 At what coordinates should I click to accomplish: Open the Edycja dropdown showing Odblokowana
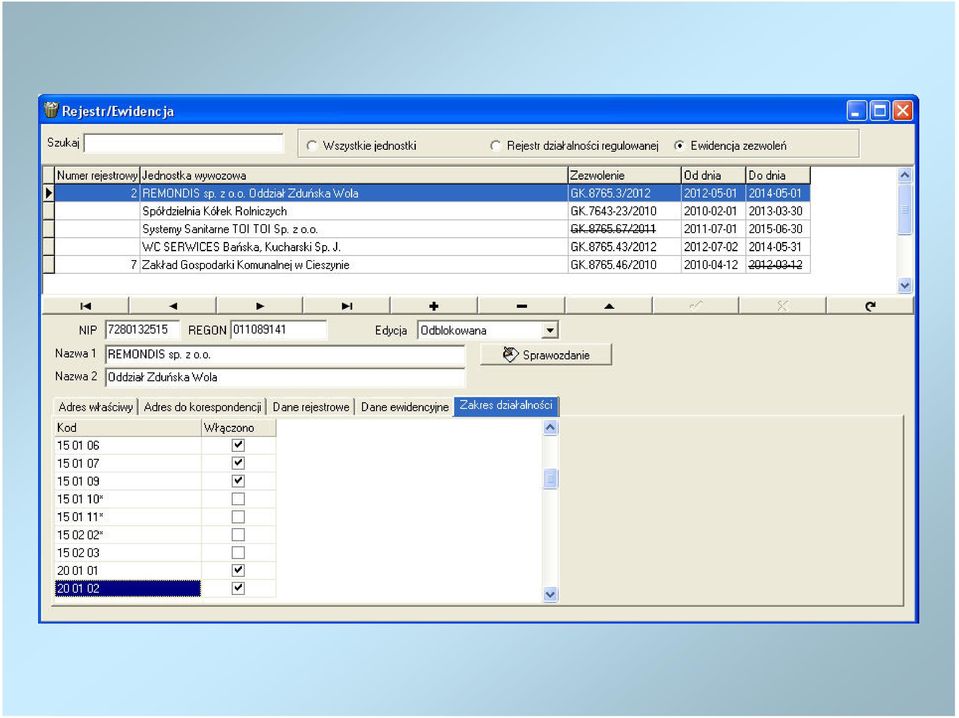pyautogui.click(x=550, y=330)
